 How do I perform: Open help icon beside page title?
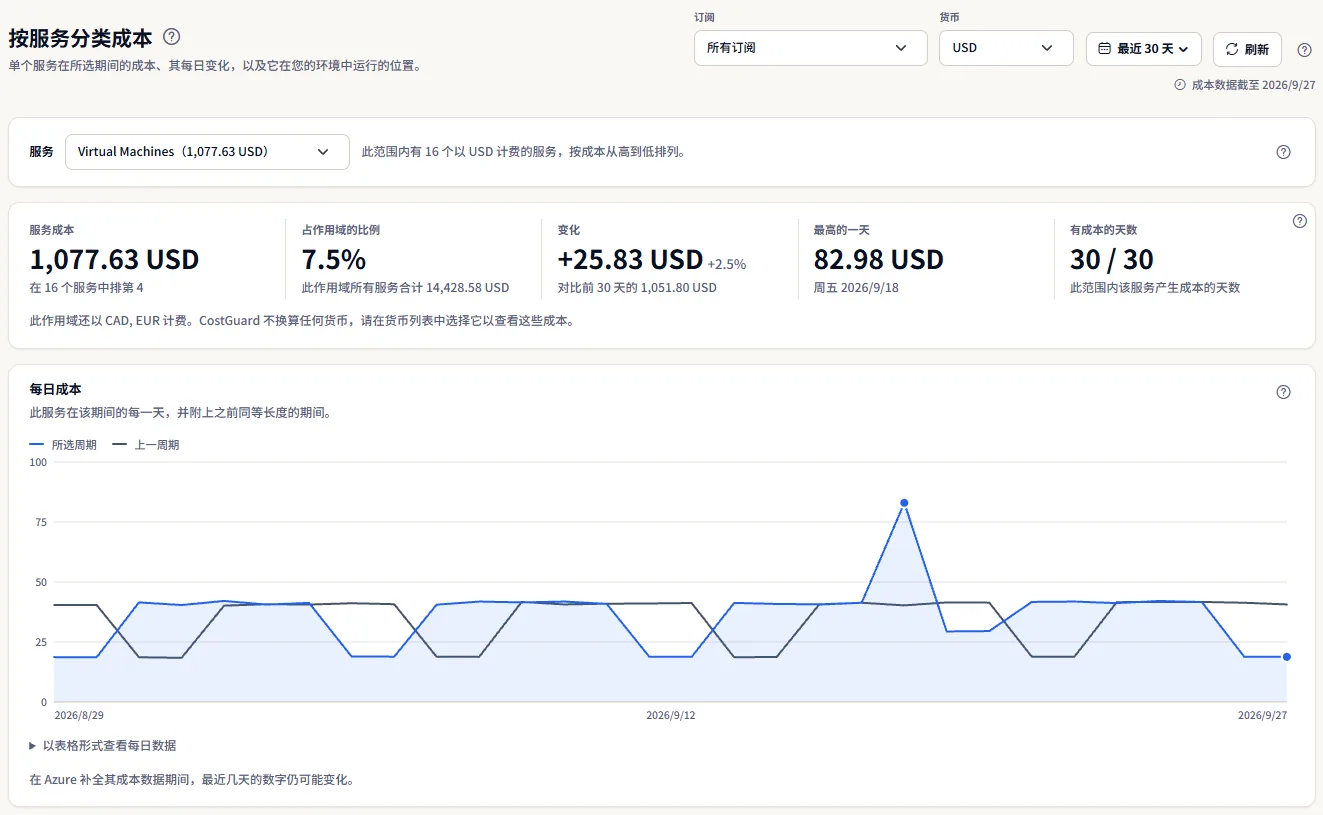(x=172, y=37)
